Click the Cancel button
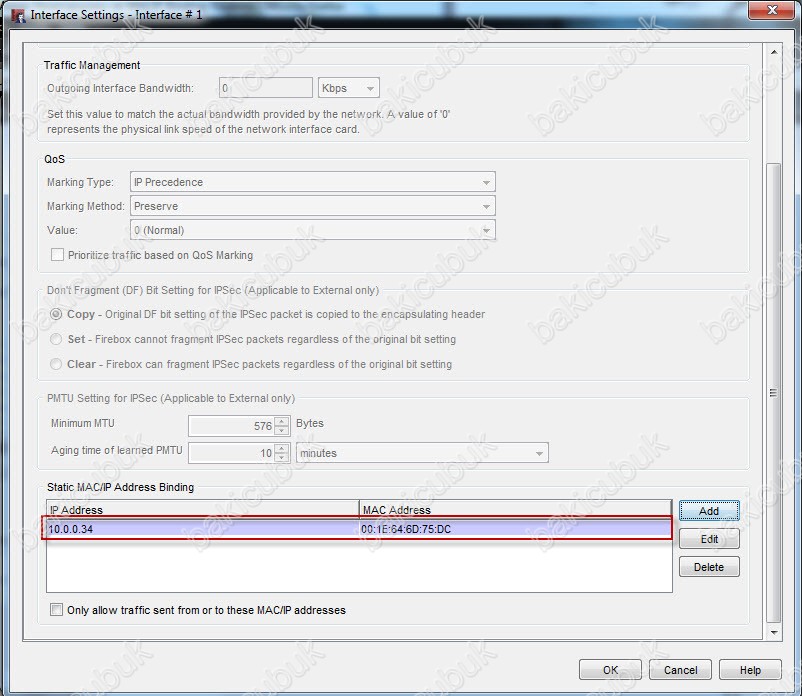Image resolution: width=802 pixels, height=696 pixels. 680,670
